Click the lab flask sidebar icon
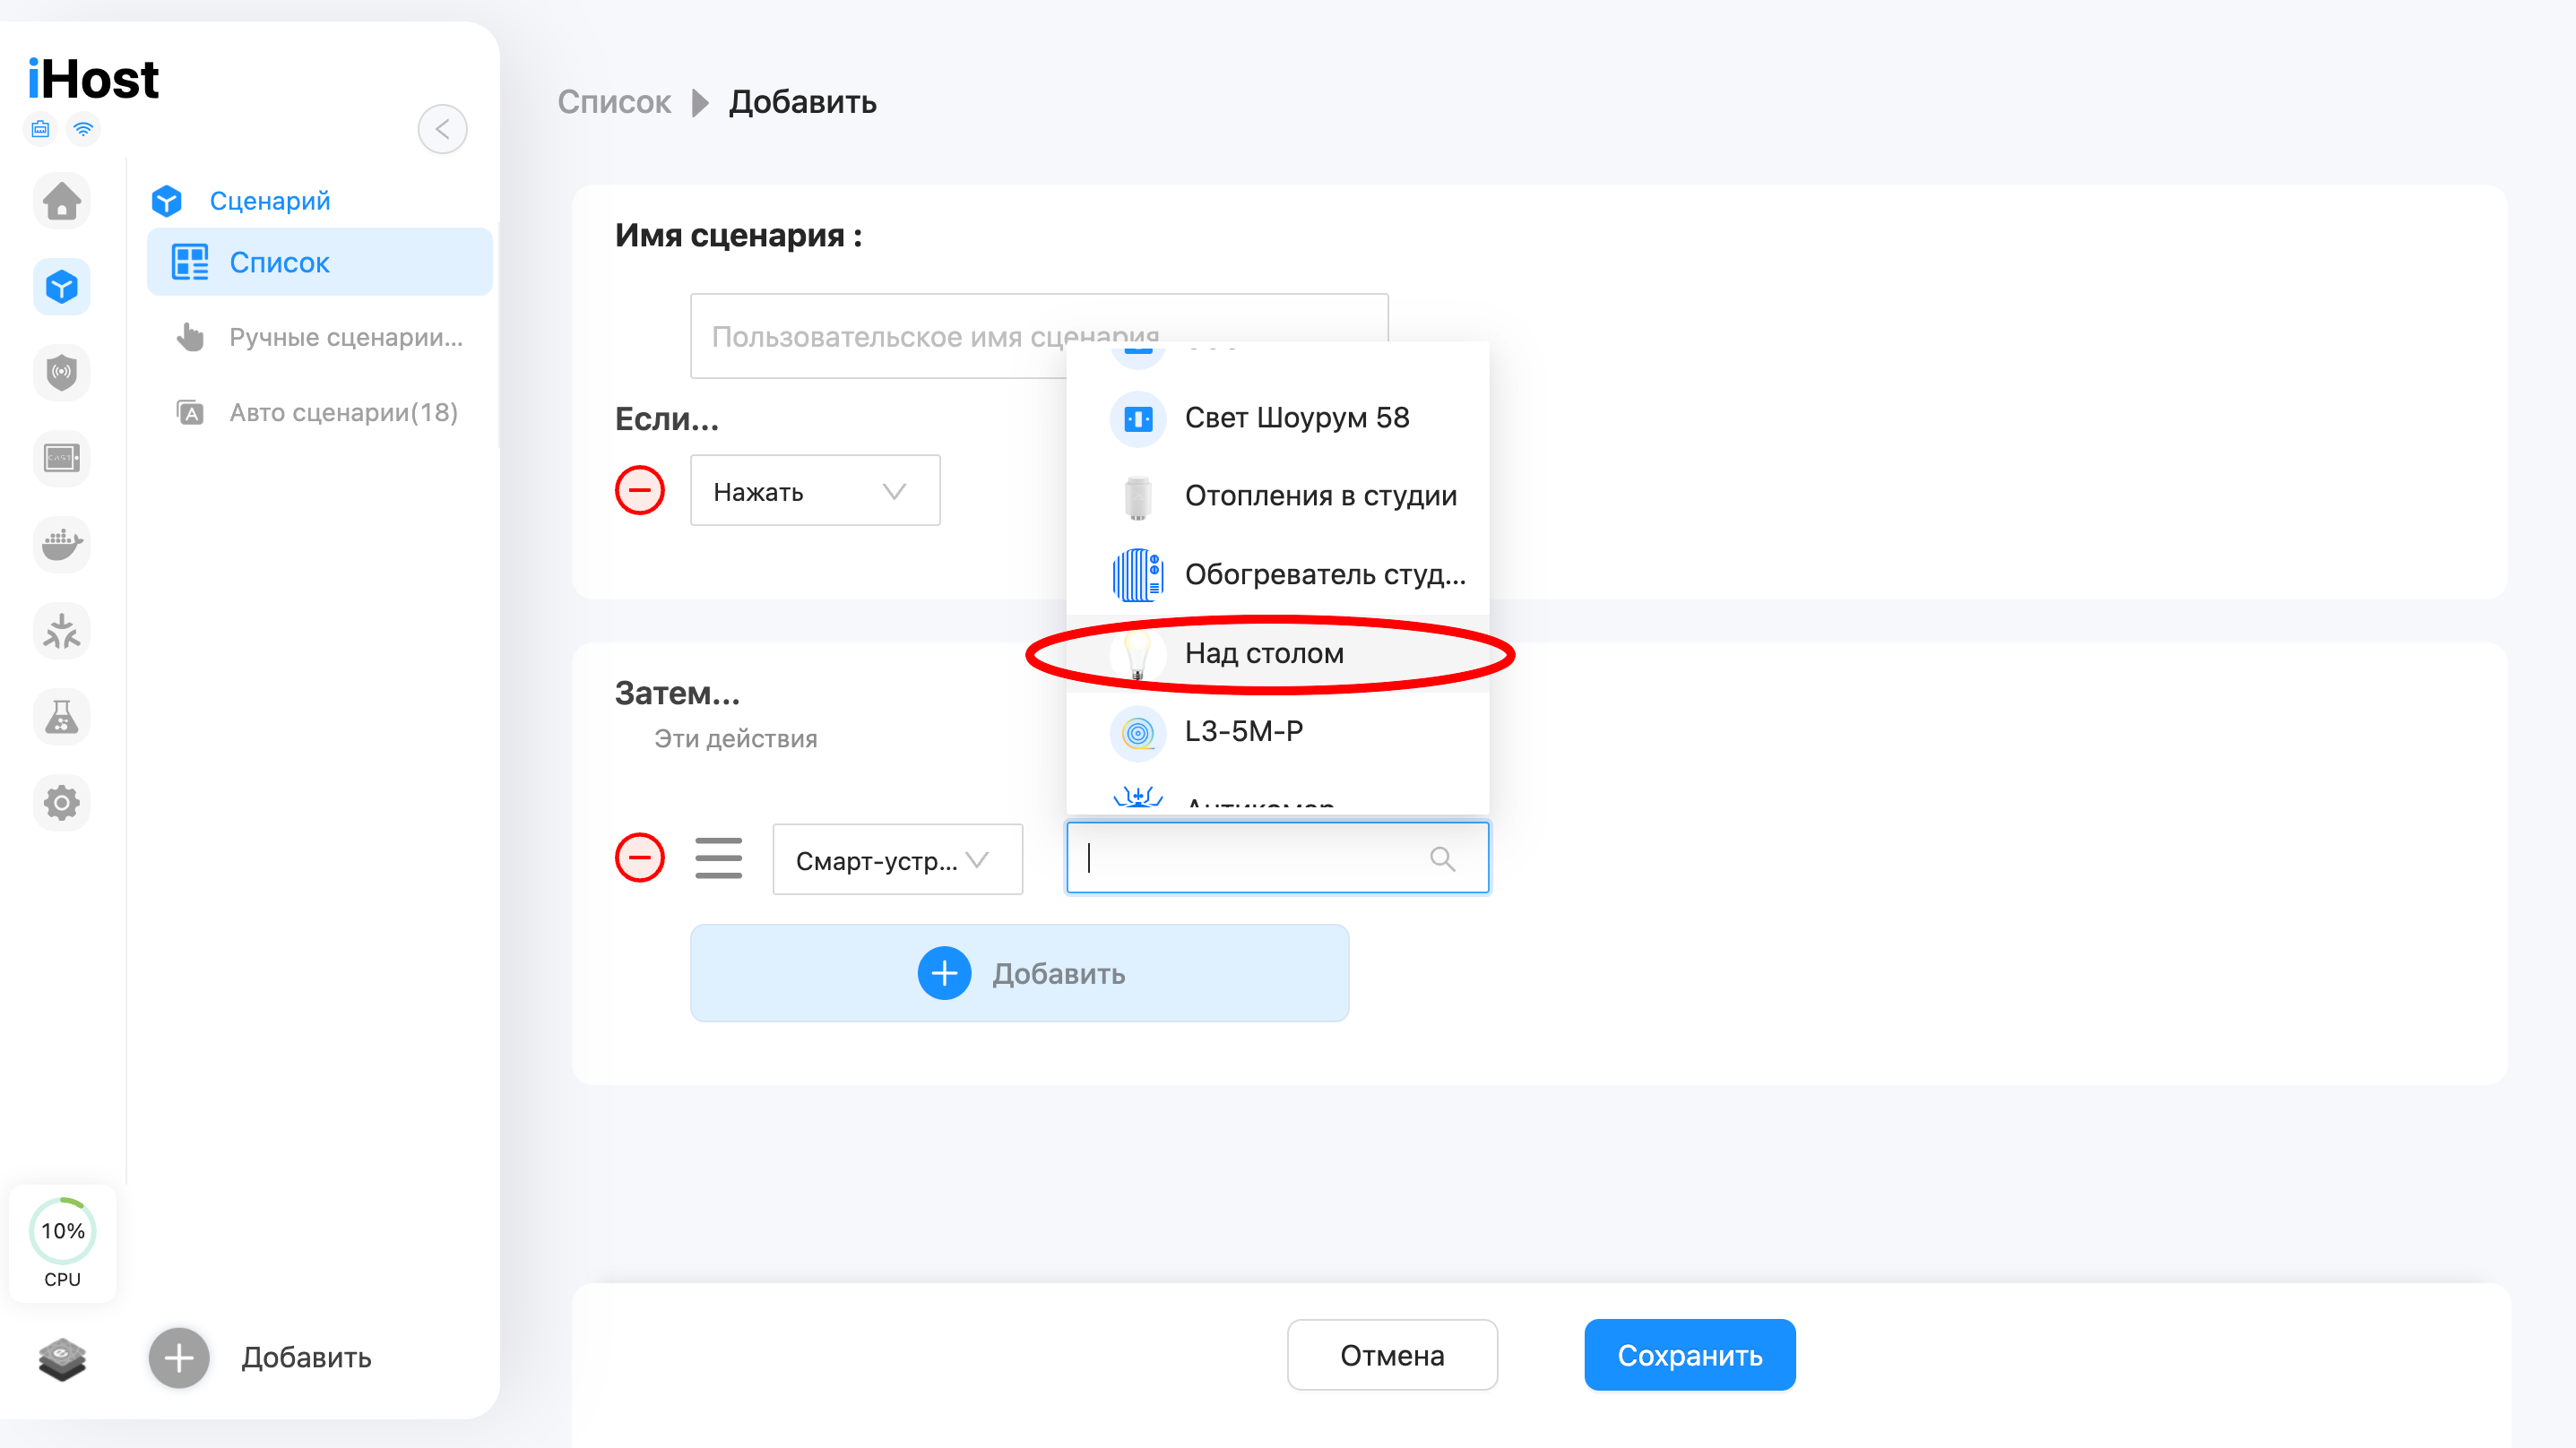The height and width of the screenshot is (1448, 2576). [62, 717]
